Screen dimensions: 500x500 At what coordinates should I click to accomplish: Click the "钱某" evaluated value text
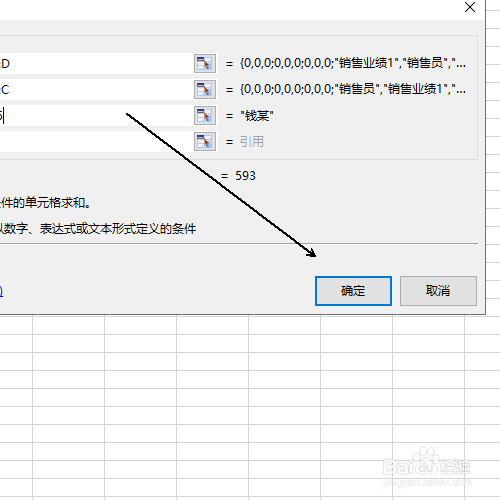tap(257, 116)
